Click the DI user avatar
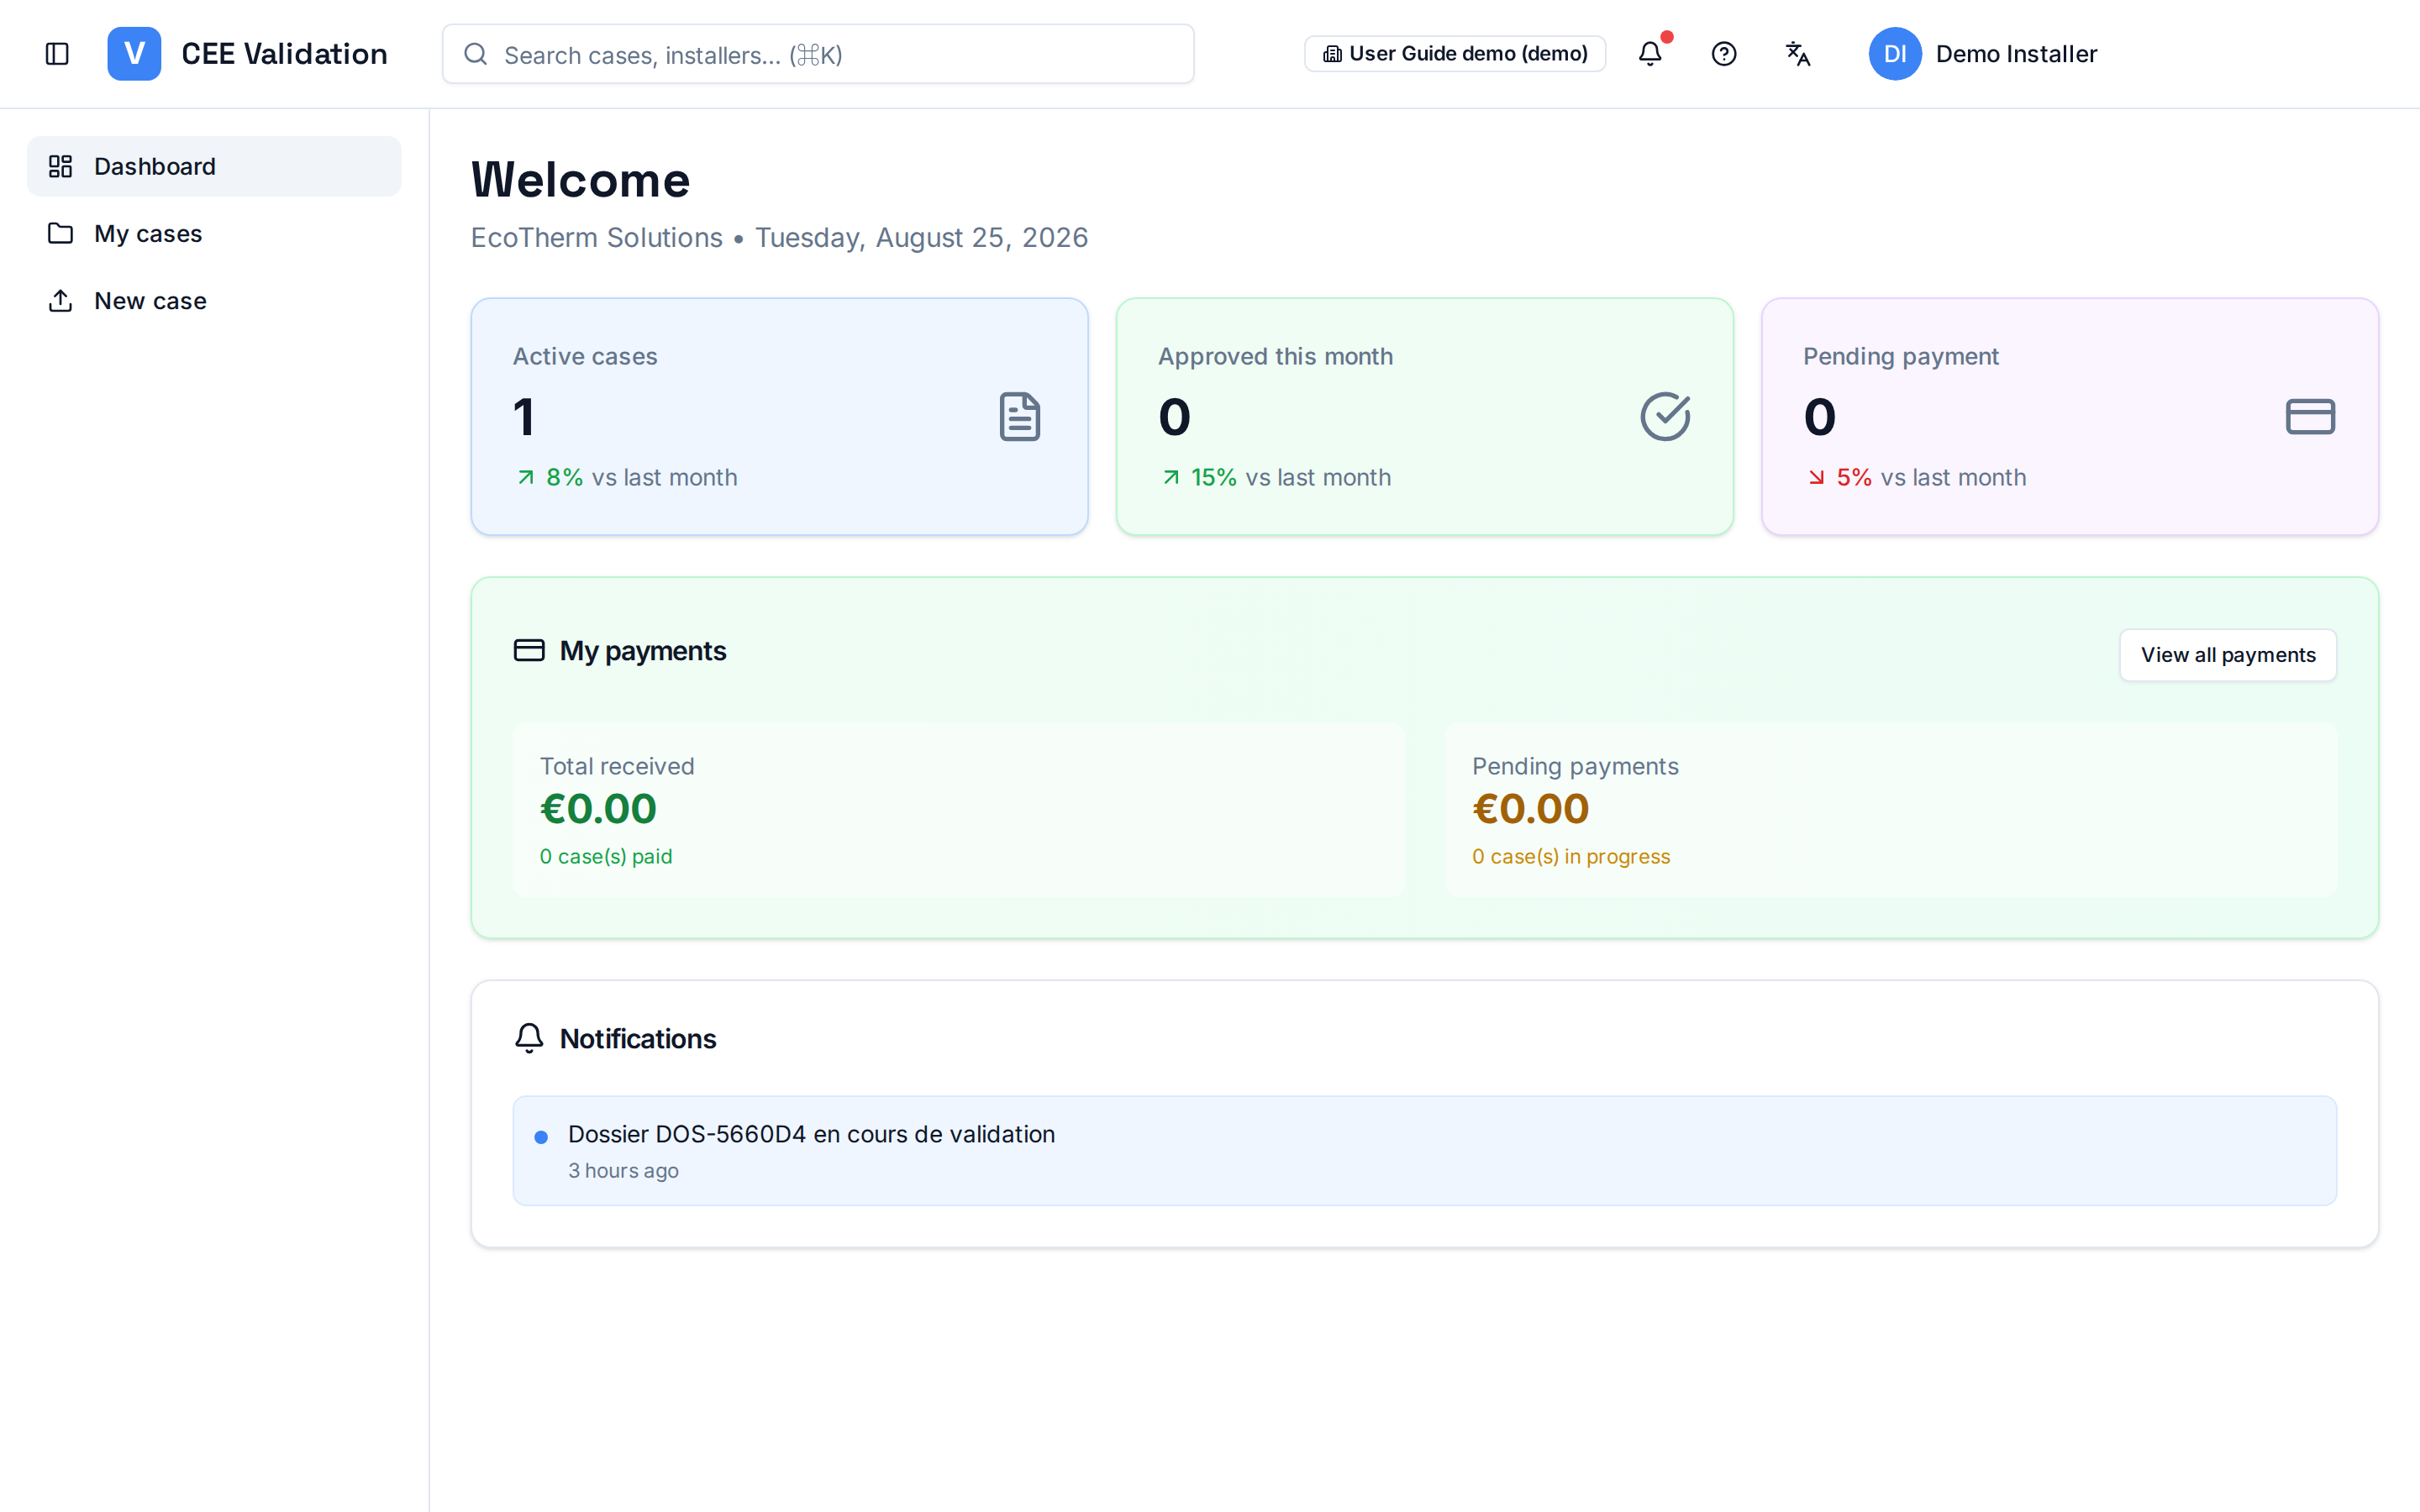 (1895, 54)
